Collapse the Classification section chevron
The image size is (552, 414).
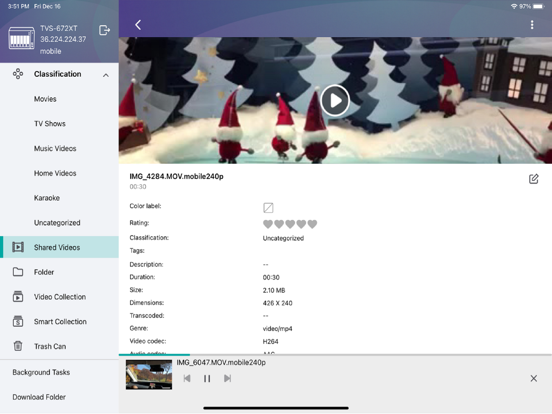point(106,75)
